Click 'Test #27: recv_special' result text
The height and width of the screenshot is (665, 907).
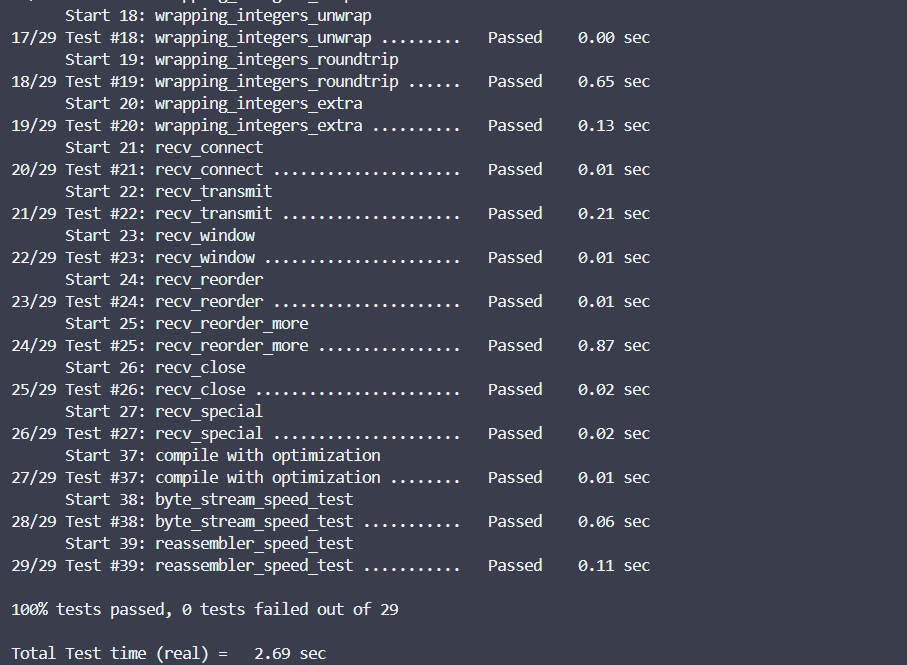164,433
